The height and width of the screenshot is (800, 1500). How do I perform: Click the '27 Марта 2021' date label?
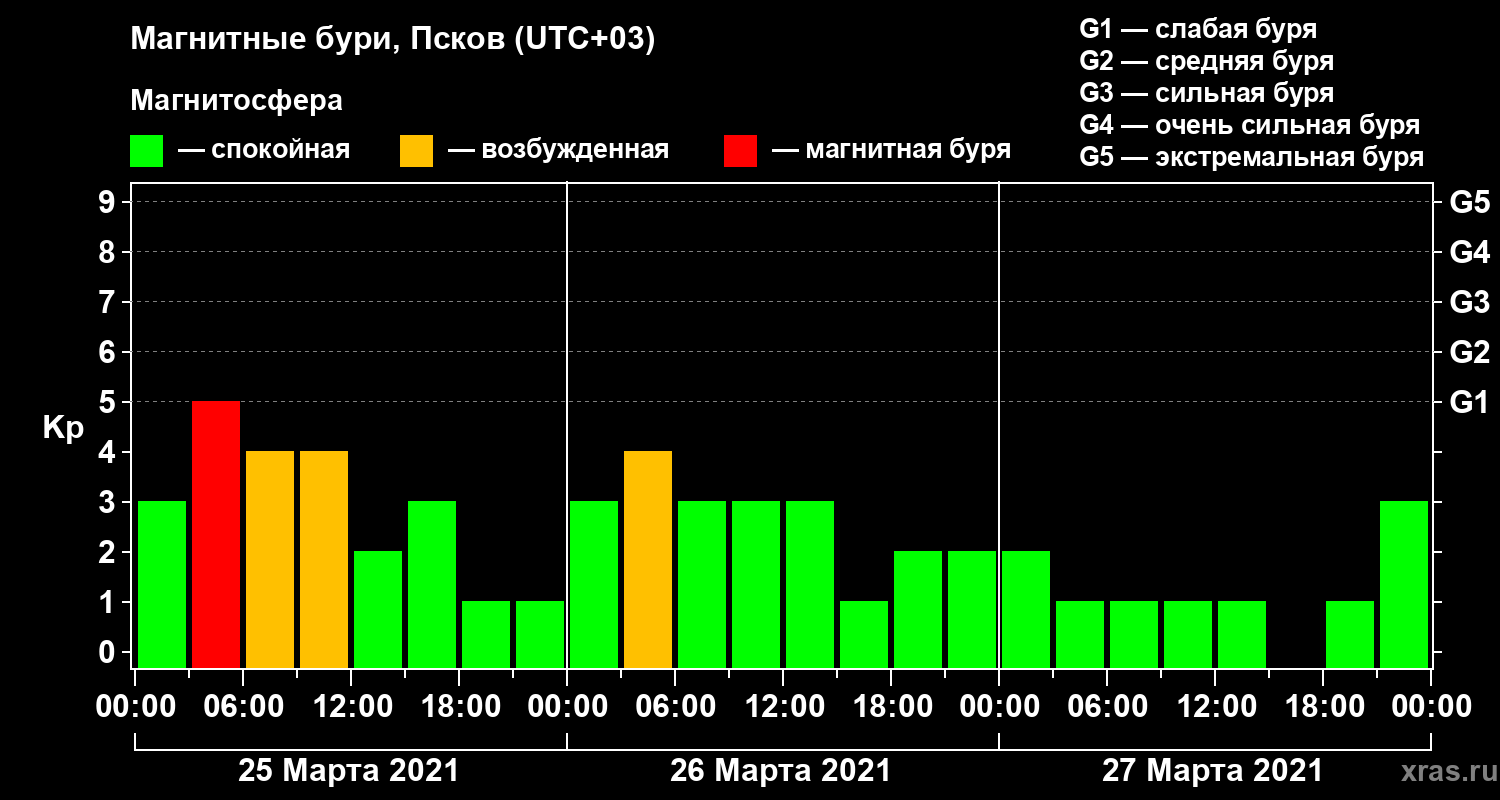(1212, 771)
